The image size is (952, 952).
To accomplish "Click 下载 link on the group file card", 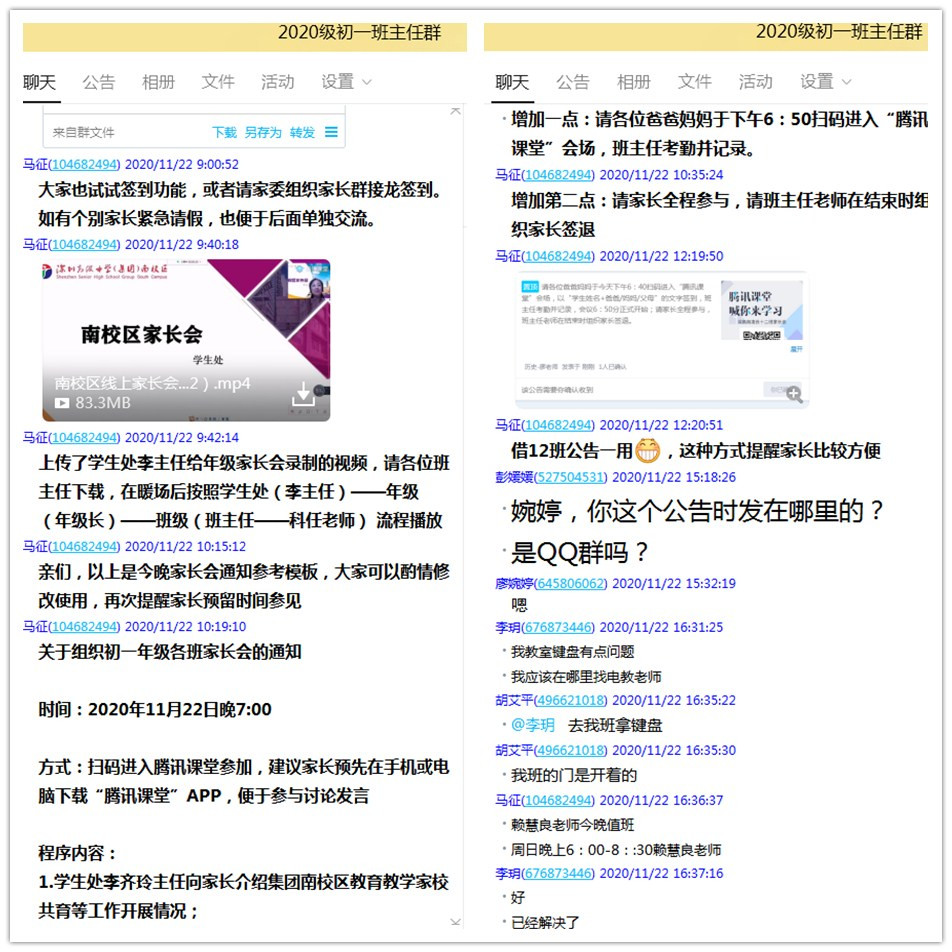I will coord(225,132).
